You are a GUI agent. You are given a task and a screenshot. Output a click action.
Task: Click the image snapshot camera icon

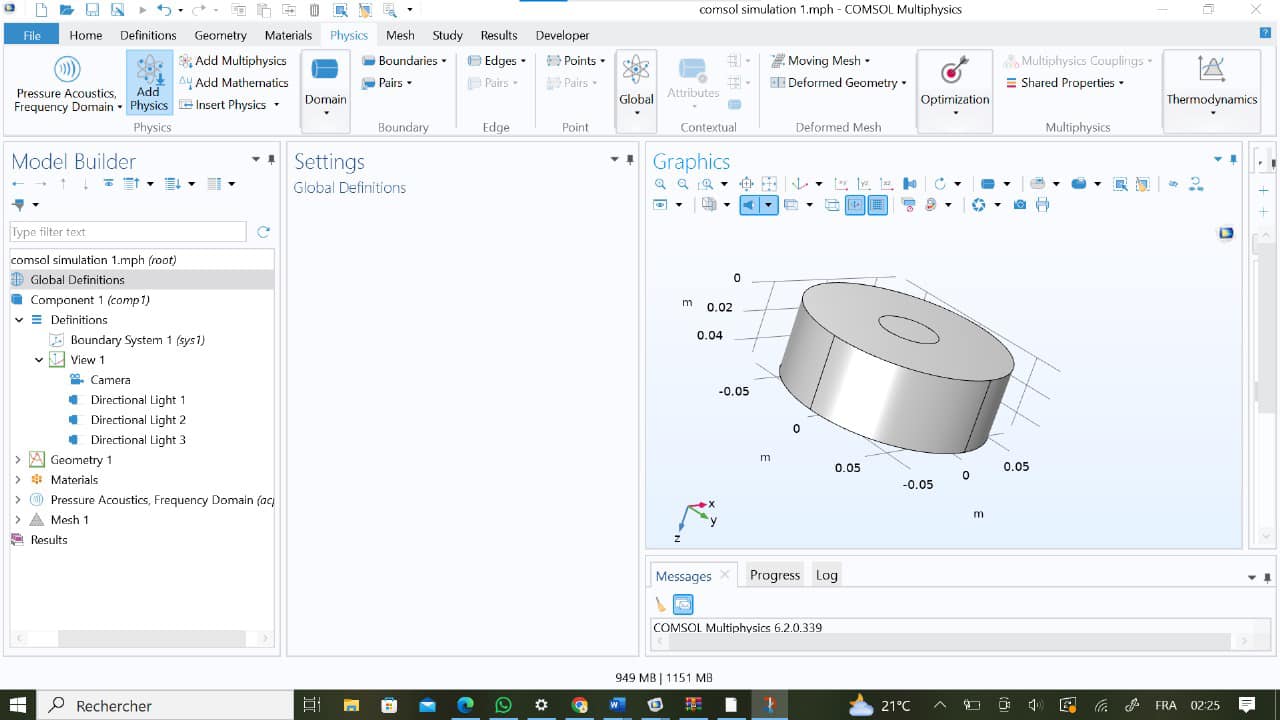(x=1019, y=205)
